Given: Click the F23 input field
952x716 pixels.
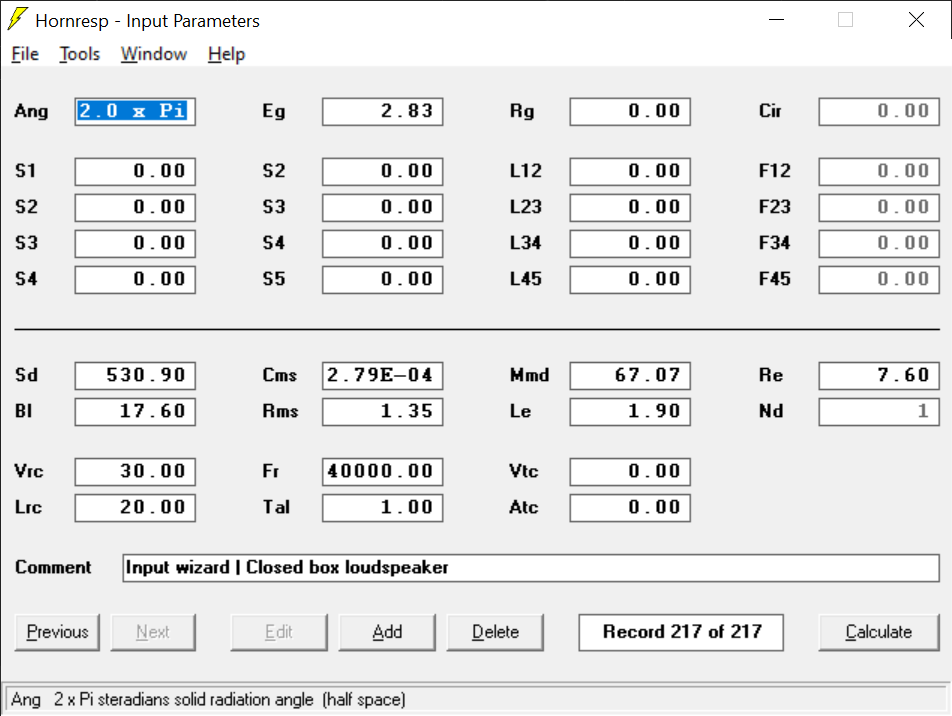Looking at the screenshot, I should (x=879, y=208).
